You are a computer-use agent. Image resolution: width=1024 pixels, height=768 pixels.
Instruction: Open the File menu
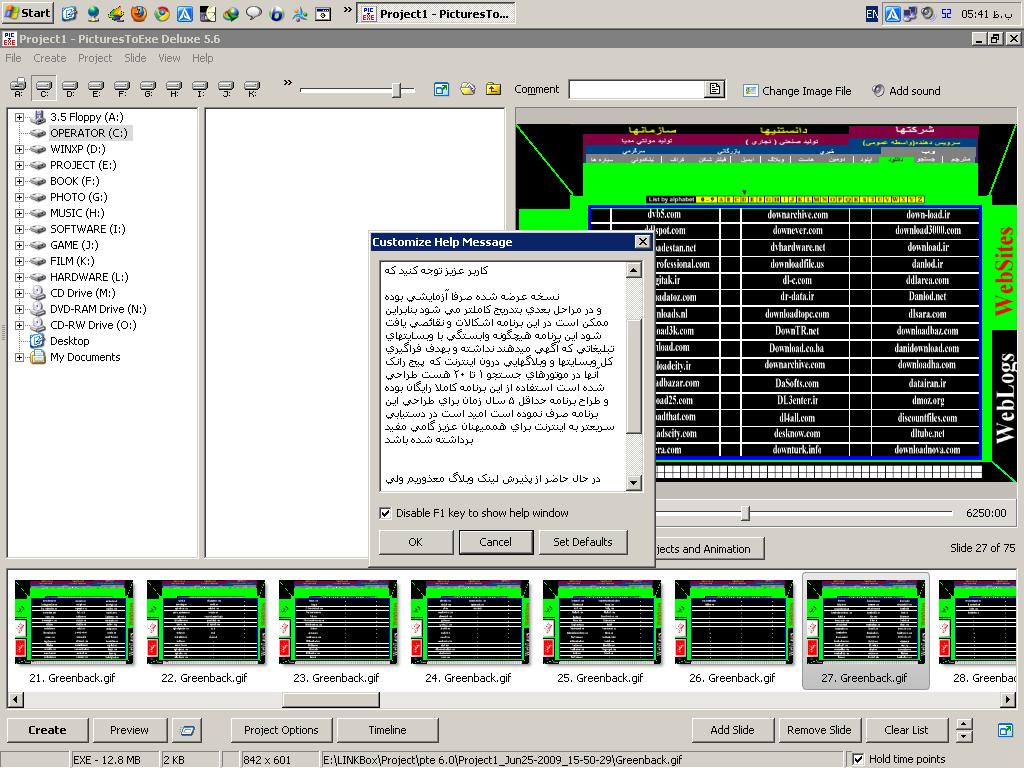point(13,58)
